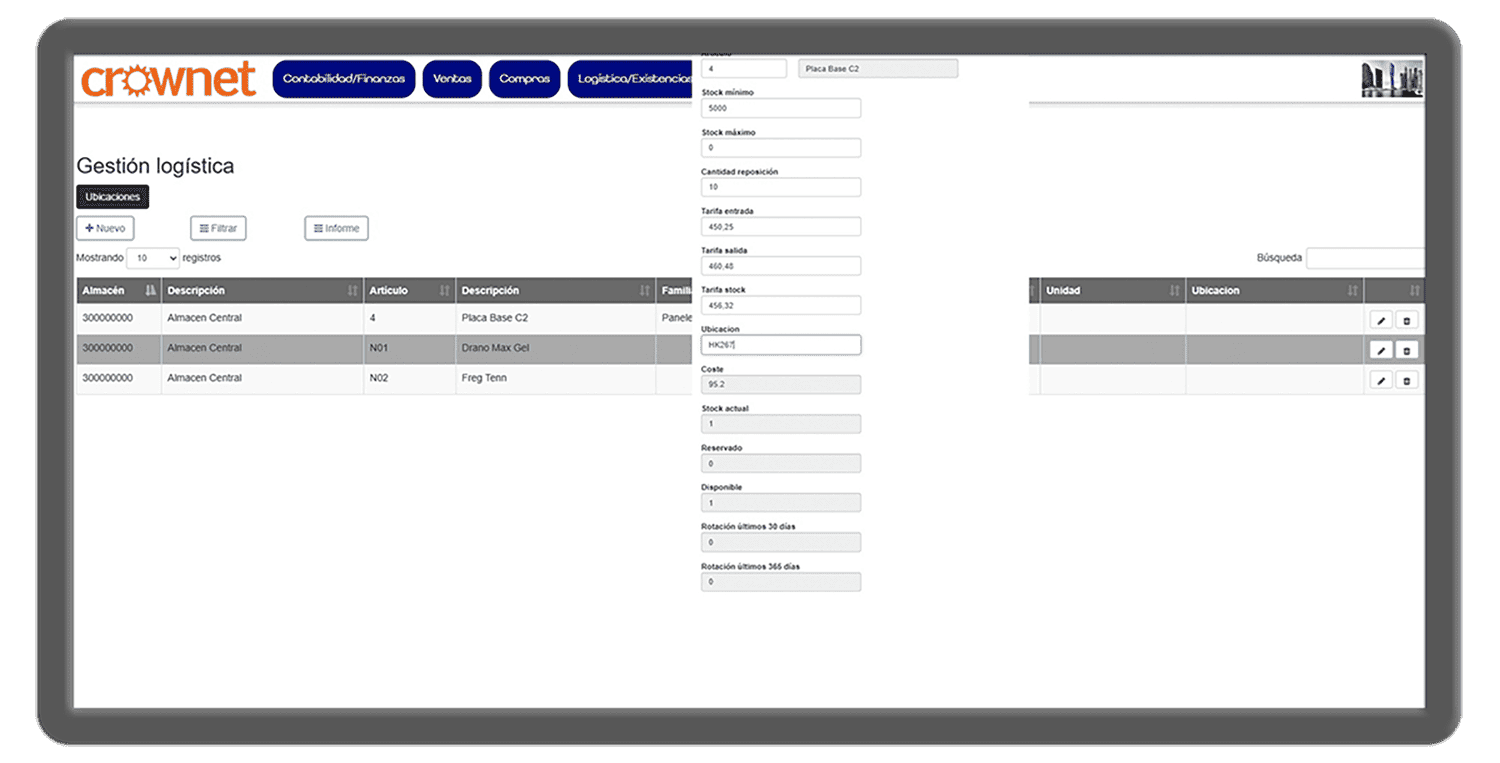Sort table by Articulo column

(x=409, y=291)
